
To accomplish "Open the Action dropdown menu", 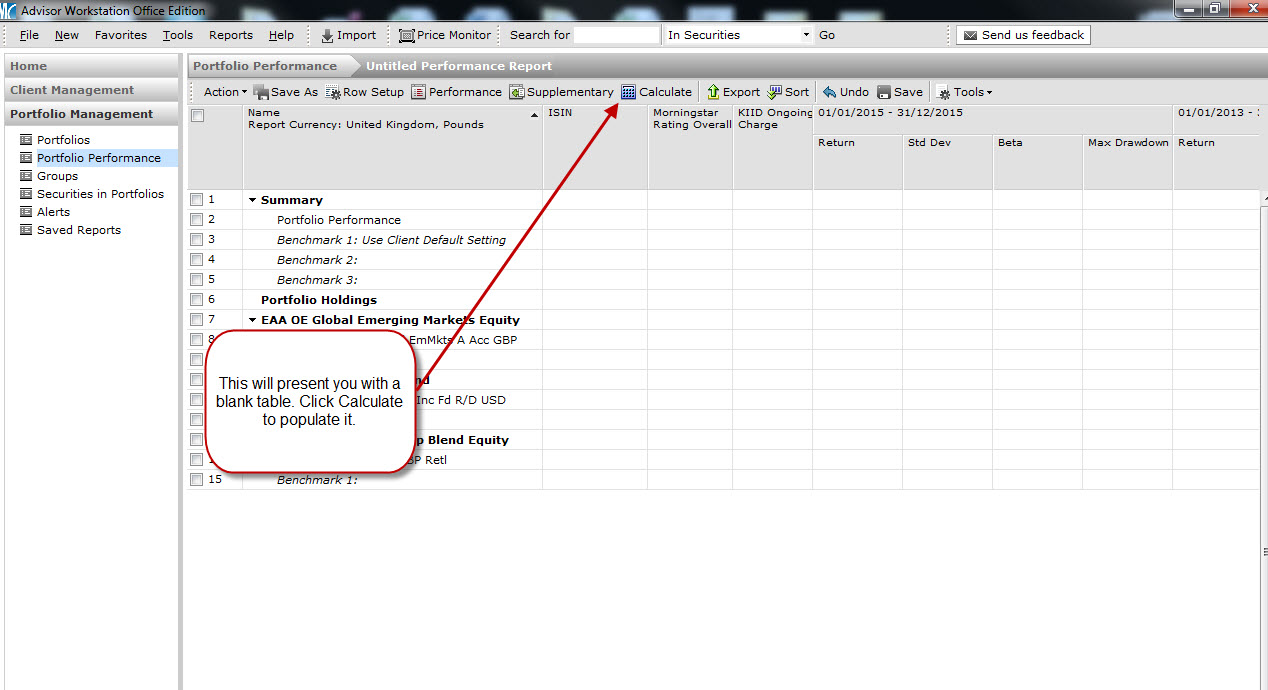I will point(225,92).
